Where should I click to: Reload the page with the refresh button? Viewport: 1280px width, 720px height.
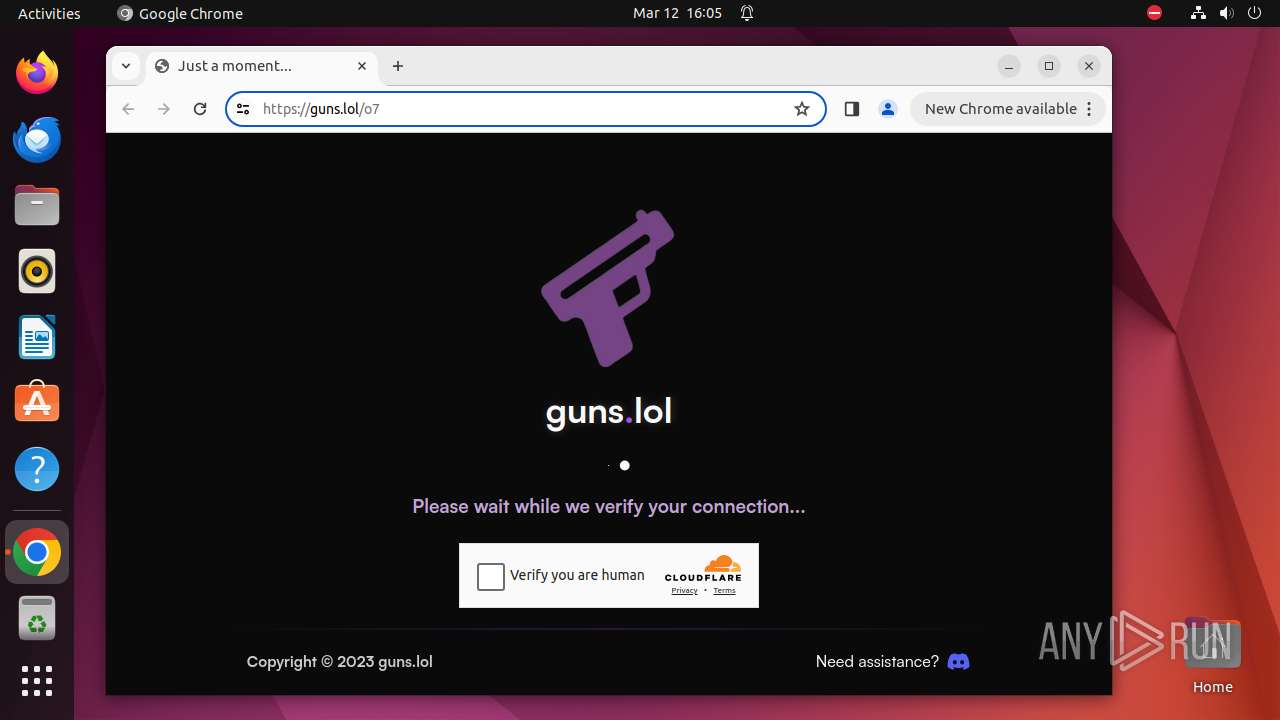click(x=200, y=109)
